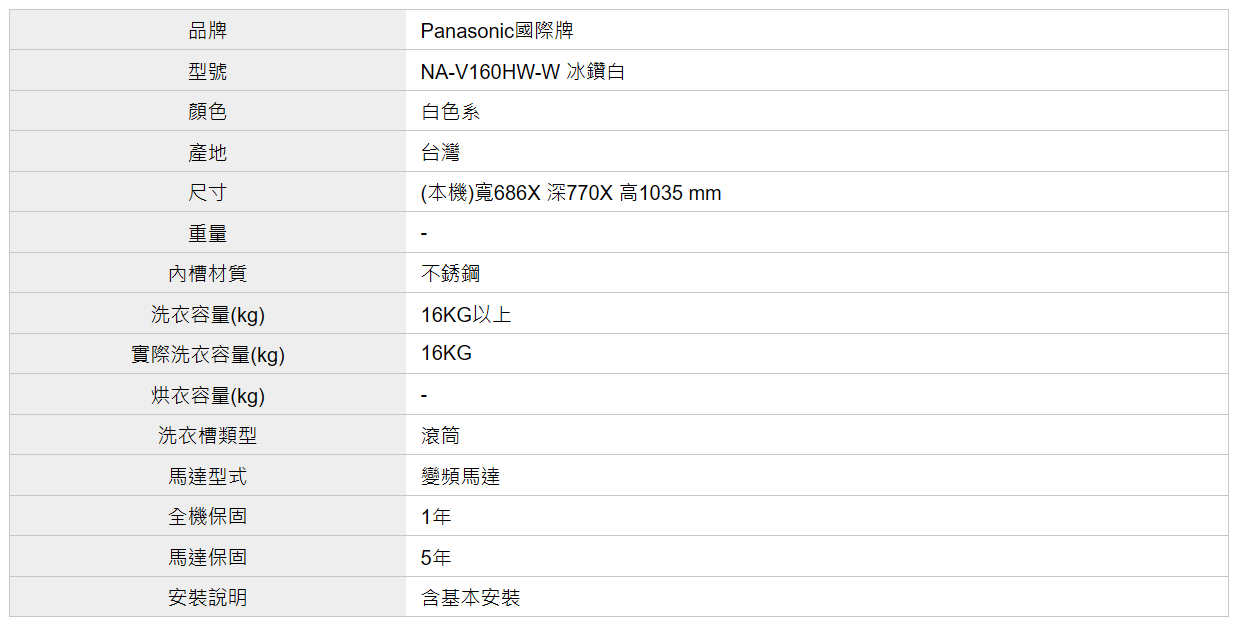Click the Panasonic國際牌 brand value
The height and width of the screenshot is (630, 1241).
pyautogui.click(x=497, y=31)
